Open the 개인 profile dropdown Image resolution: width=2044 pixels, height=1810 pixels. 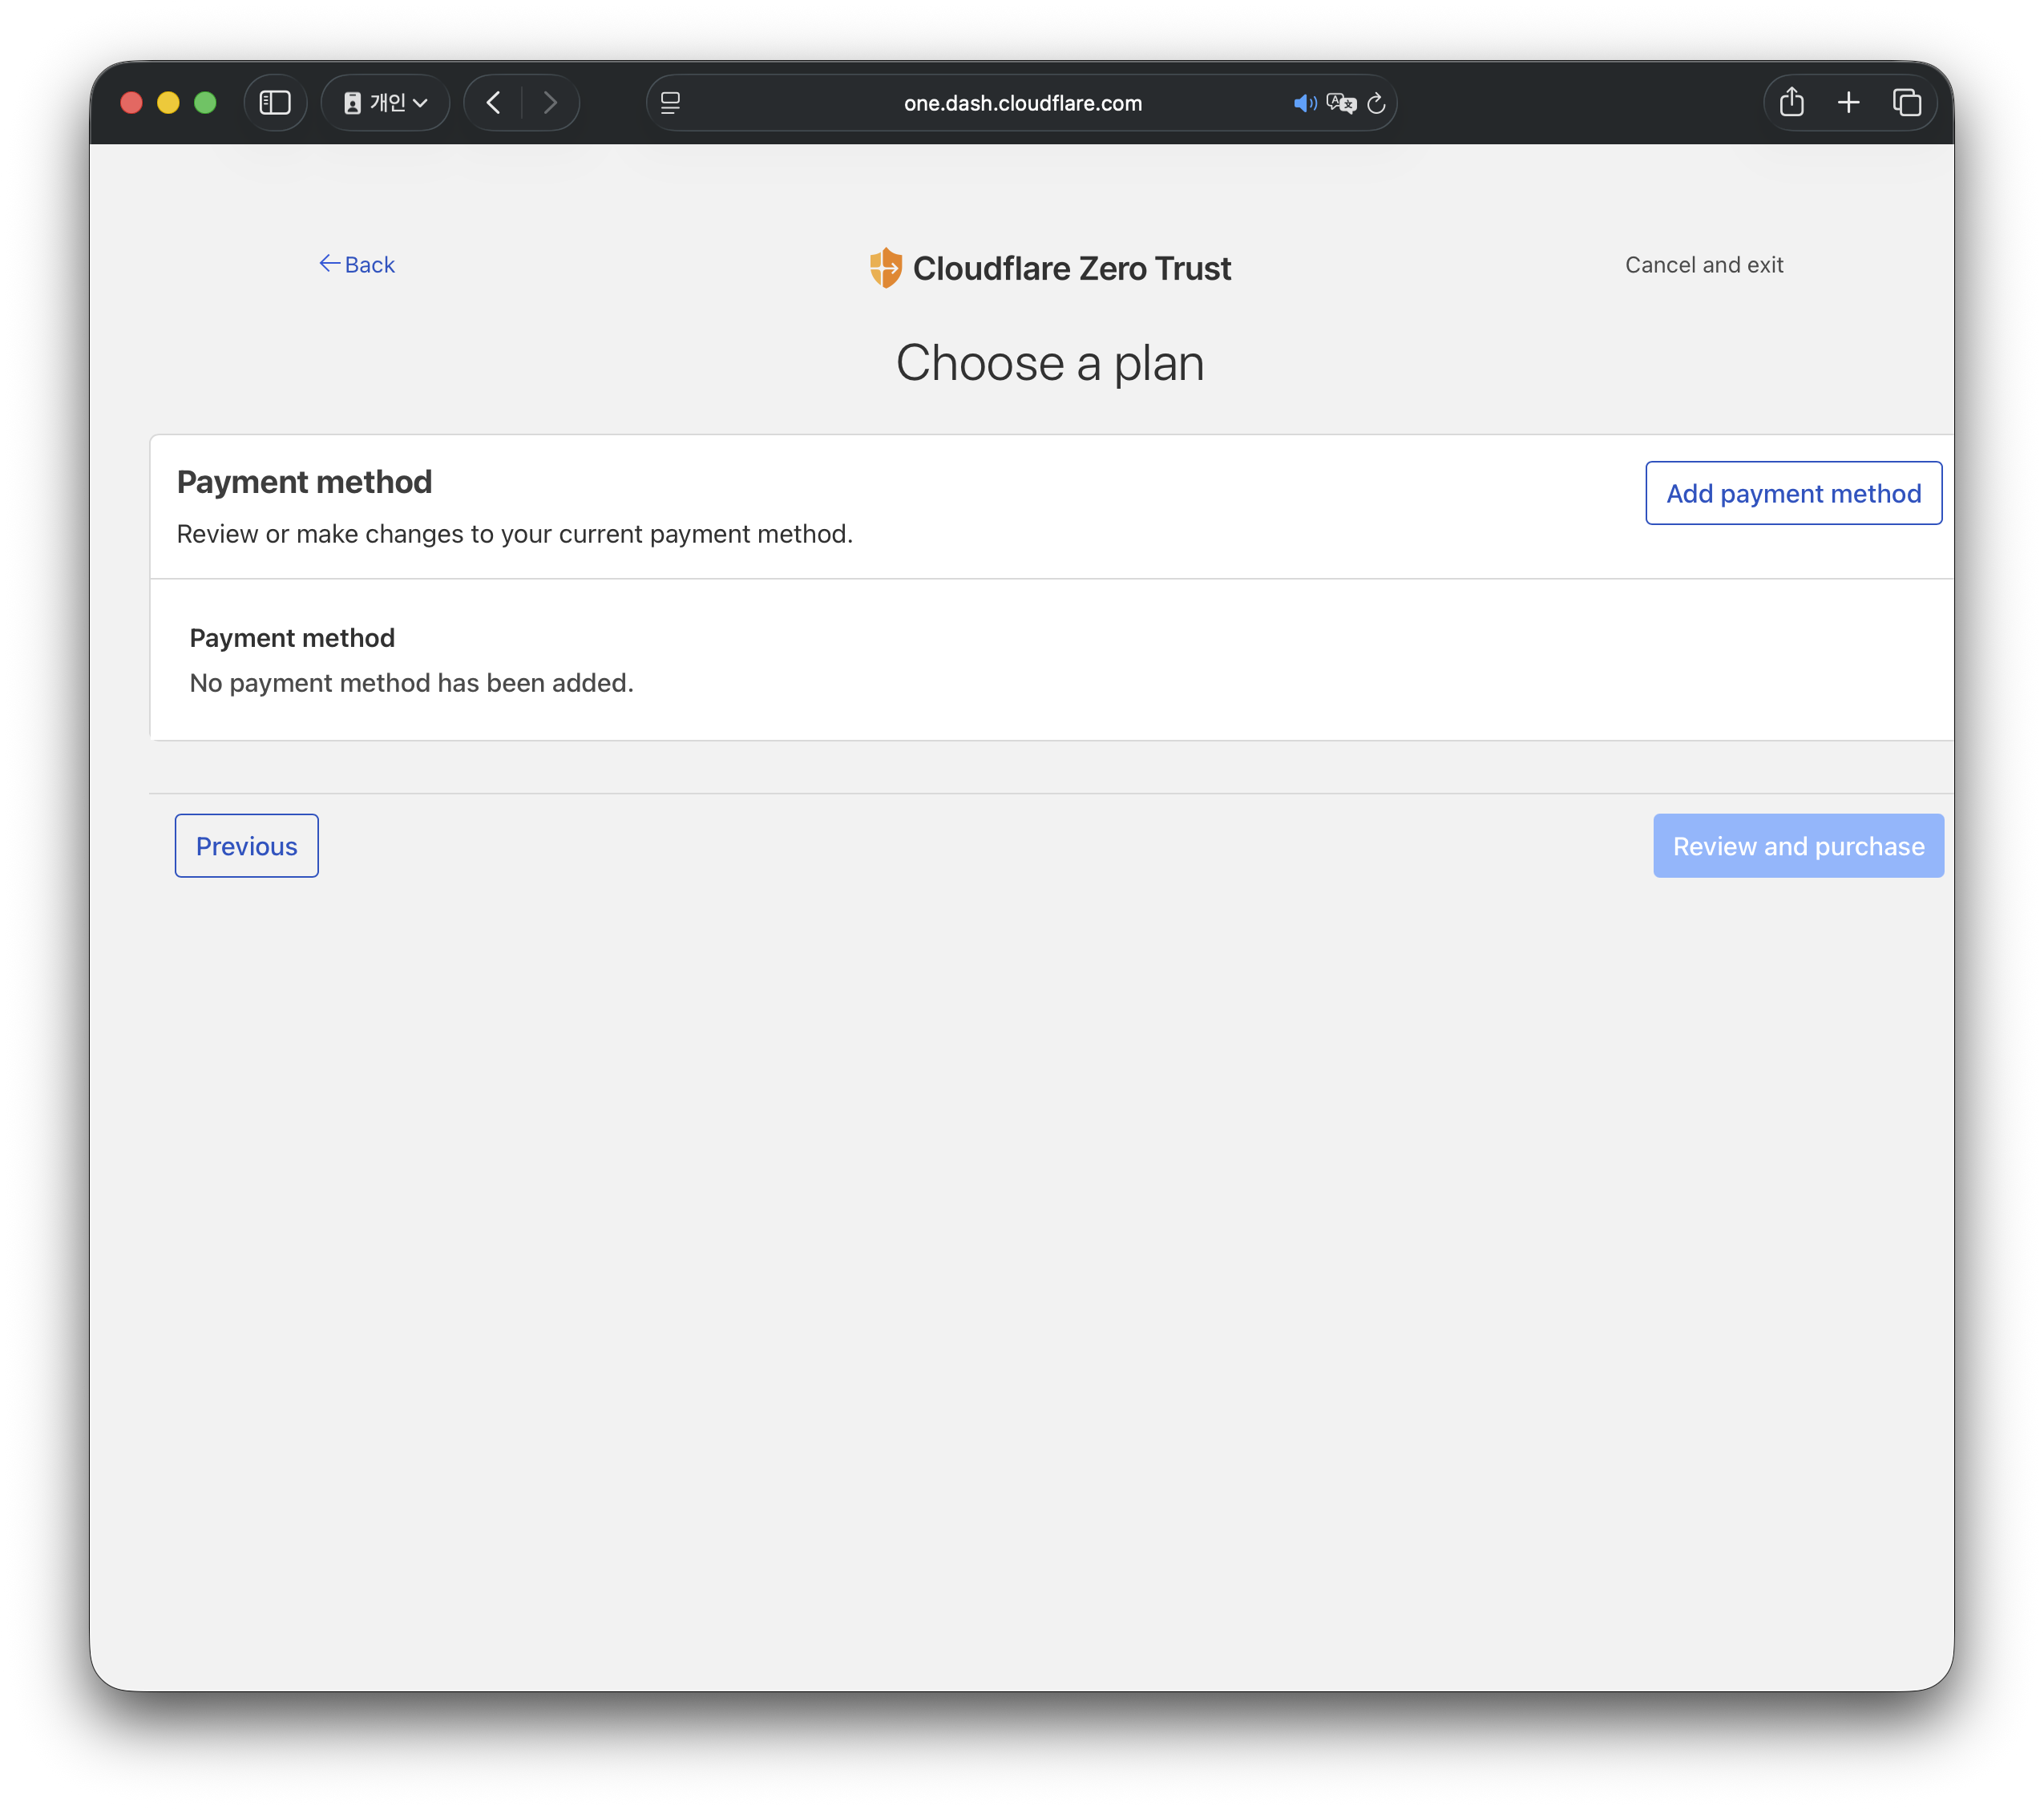coord(385,103)
